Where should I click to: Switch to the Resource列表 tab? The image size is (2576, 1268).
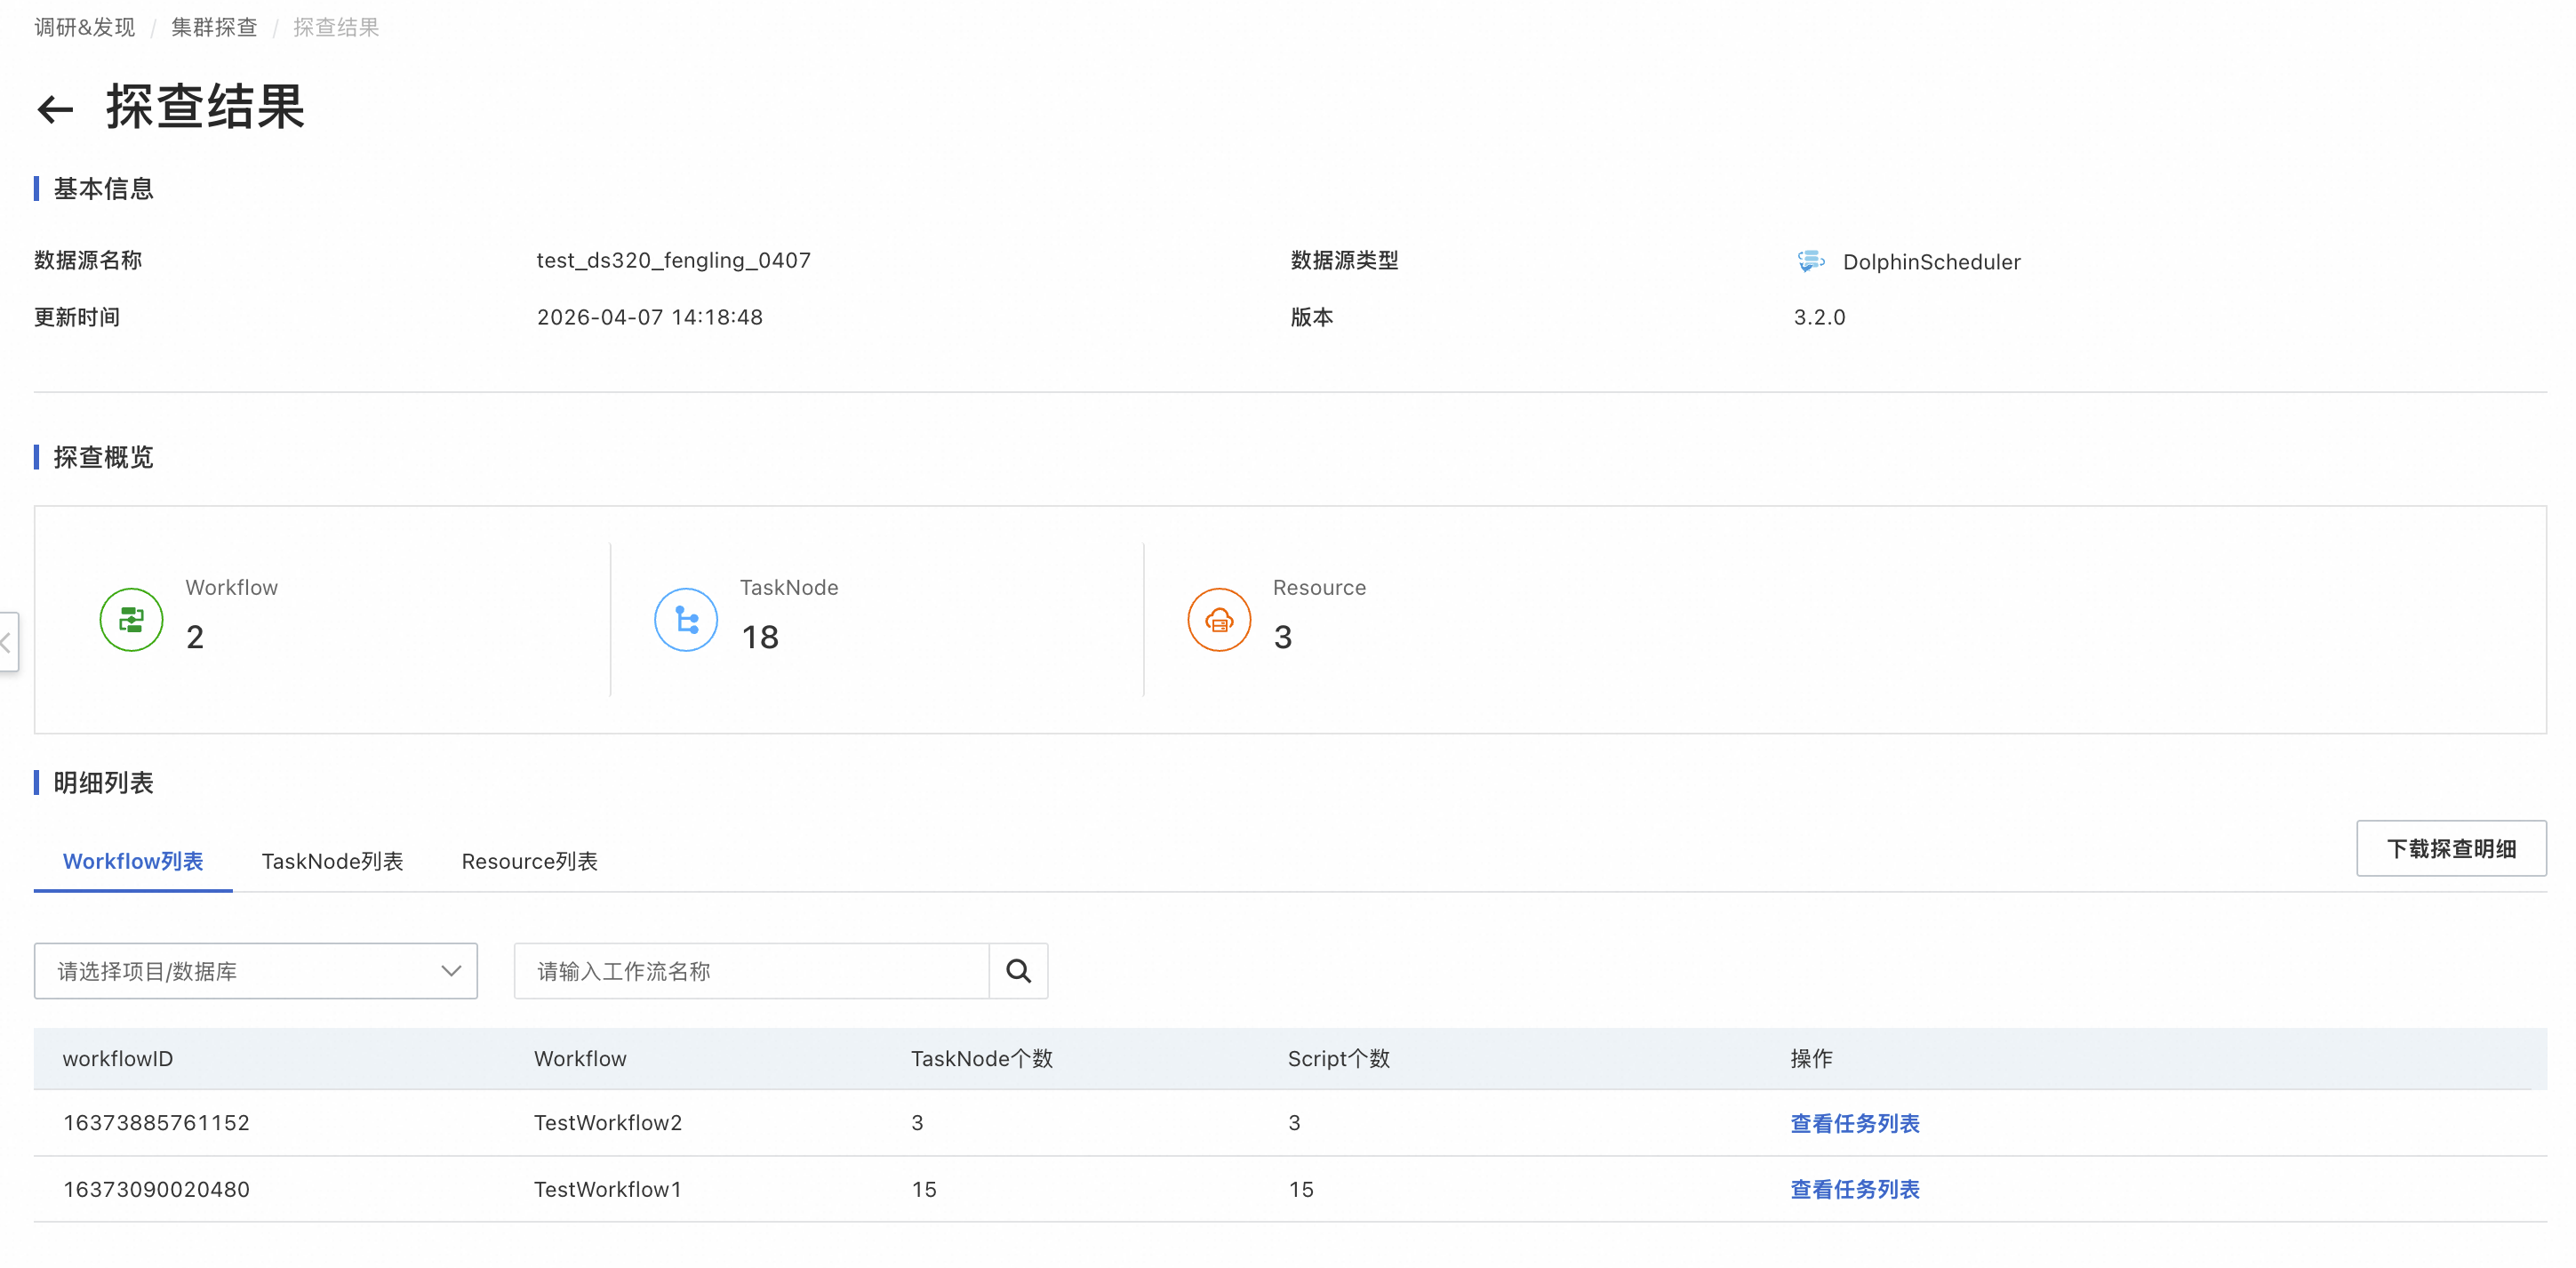530,861
